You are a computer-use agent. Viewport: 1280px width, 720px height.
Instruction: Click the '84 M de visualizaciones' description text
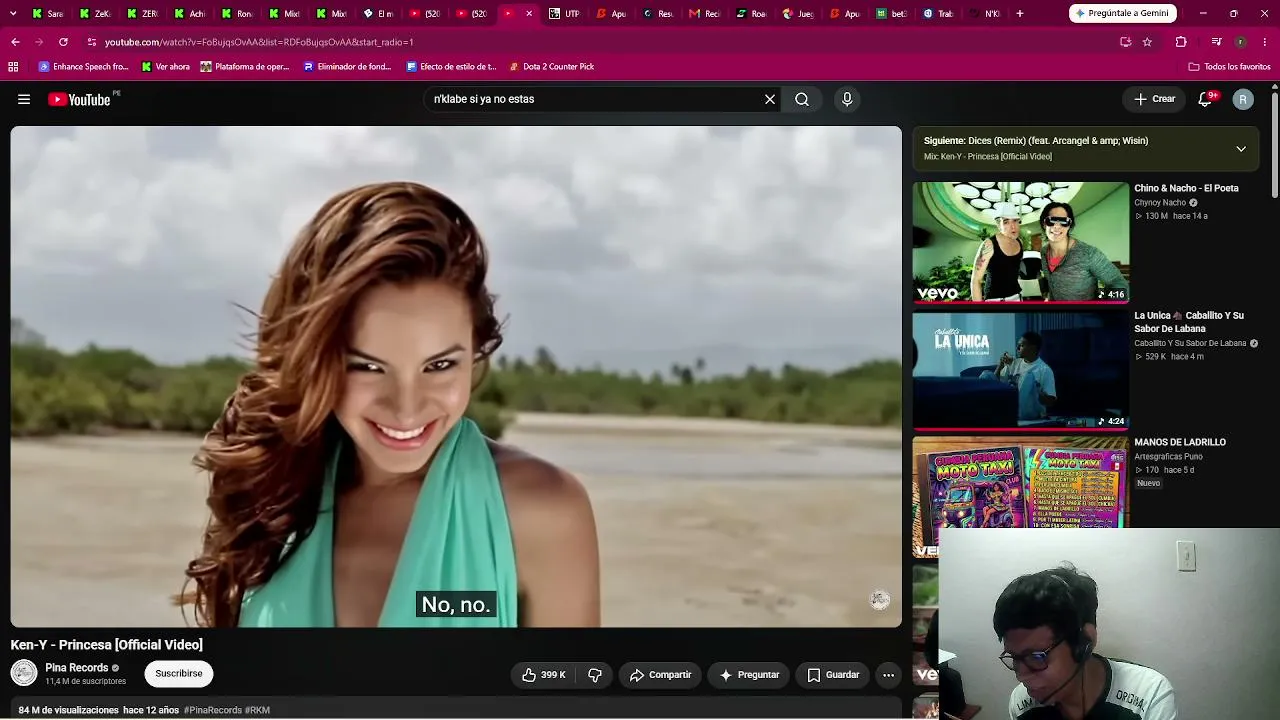(x=69, y=710)
